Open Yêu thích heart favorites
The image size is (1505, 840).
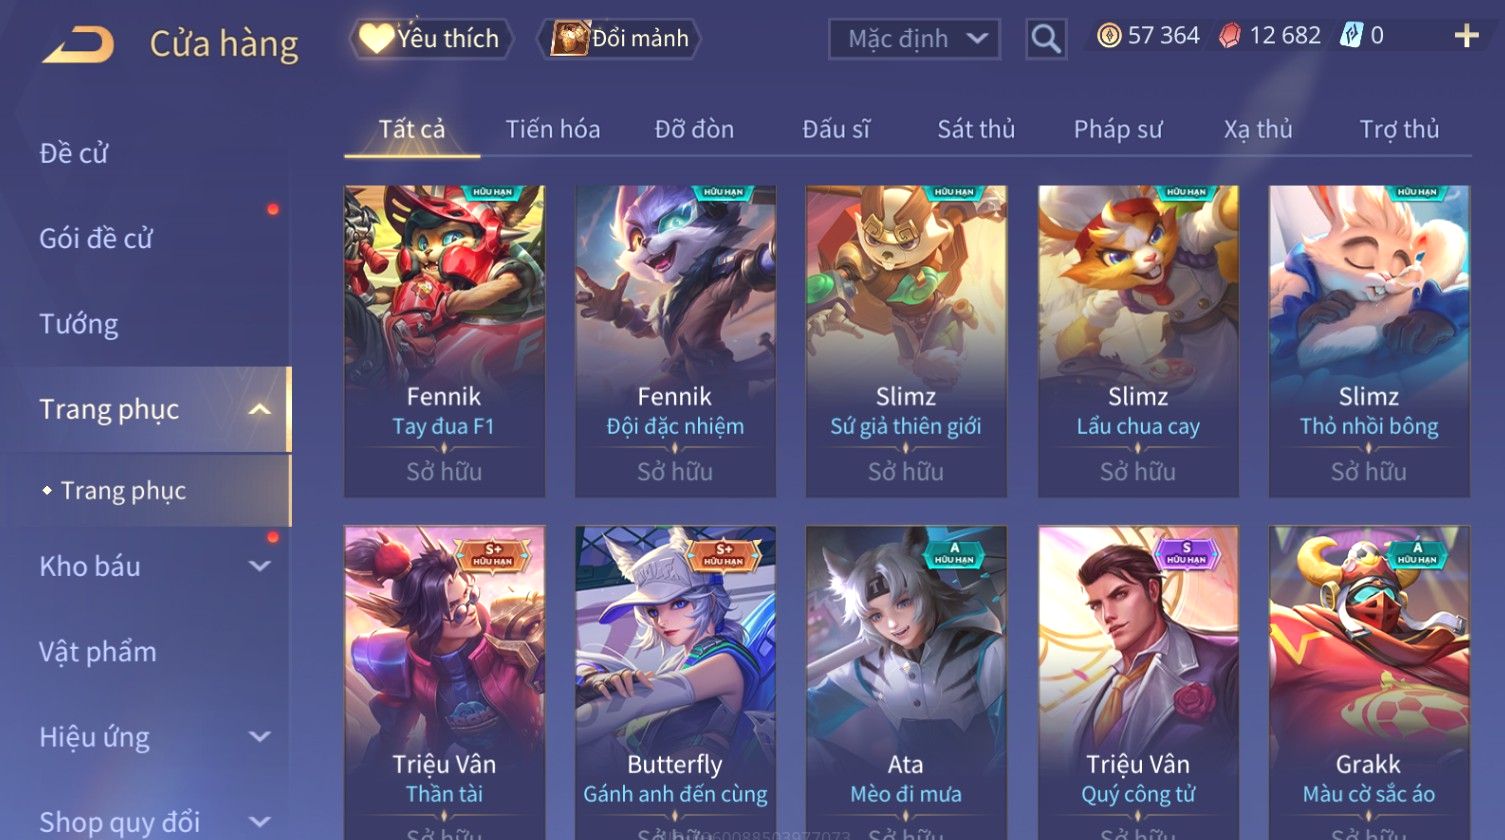click(431, 39)
